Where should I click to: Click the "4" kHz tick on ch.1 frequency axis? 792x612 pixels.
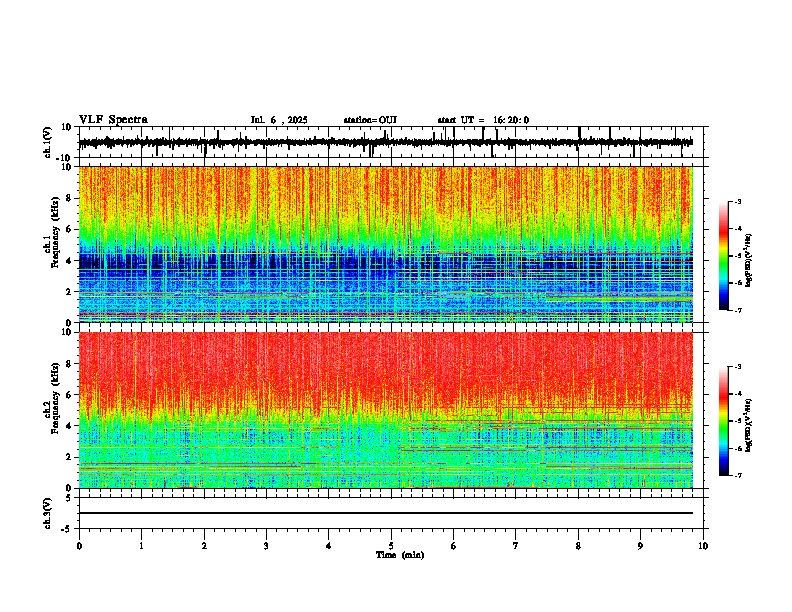click(x=70, y=261)
